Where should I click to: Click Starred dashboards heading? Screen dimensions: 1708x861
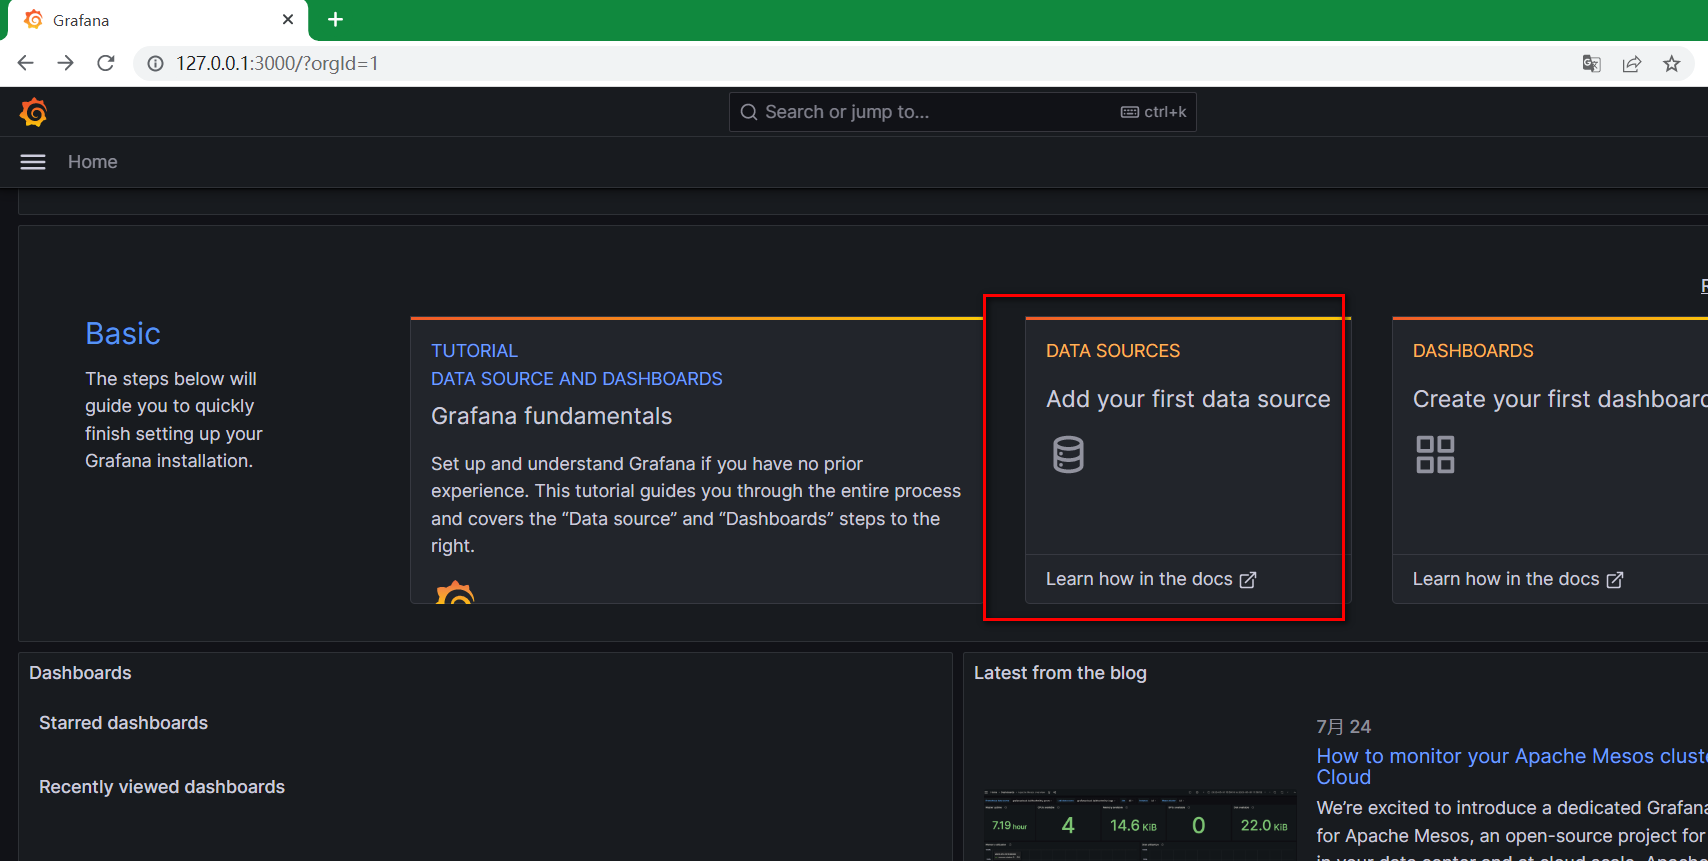(124, 723)
